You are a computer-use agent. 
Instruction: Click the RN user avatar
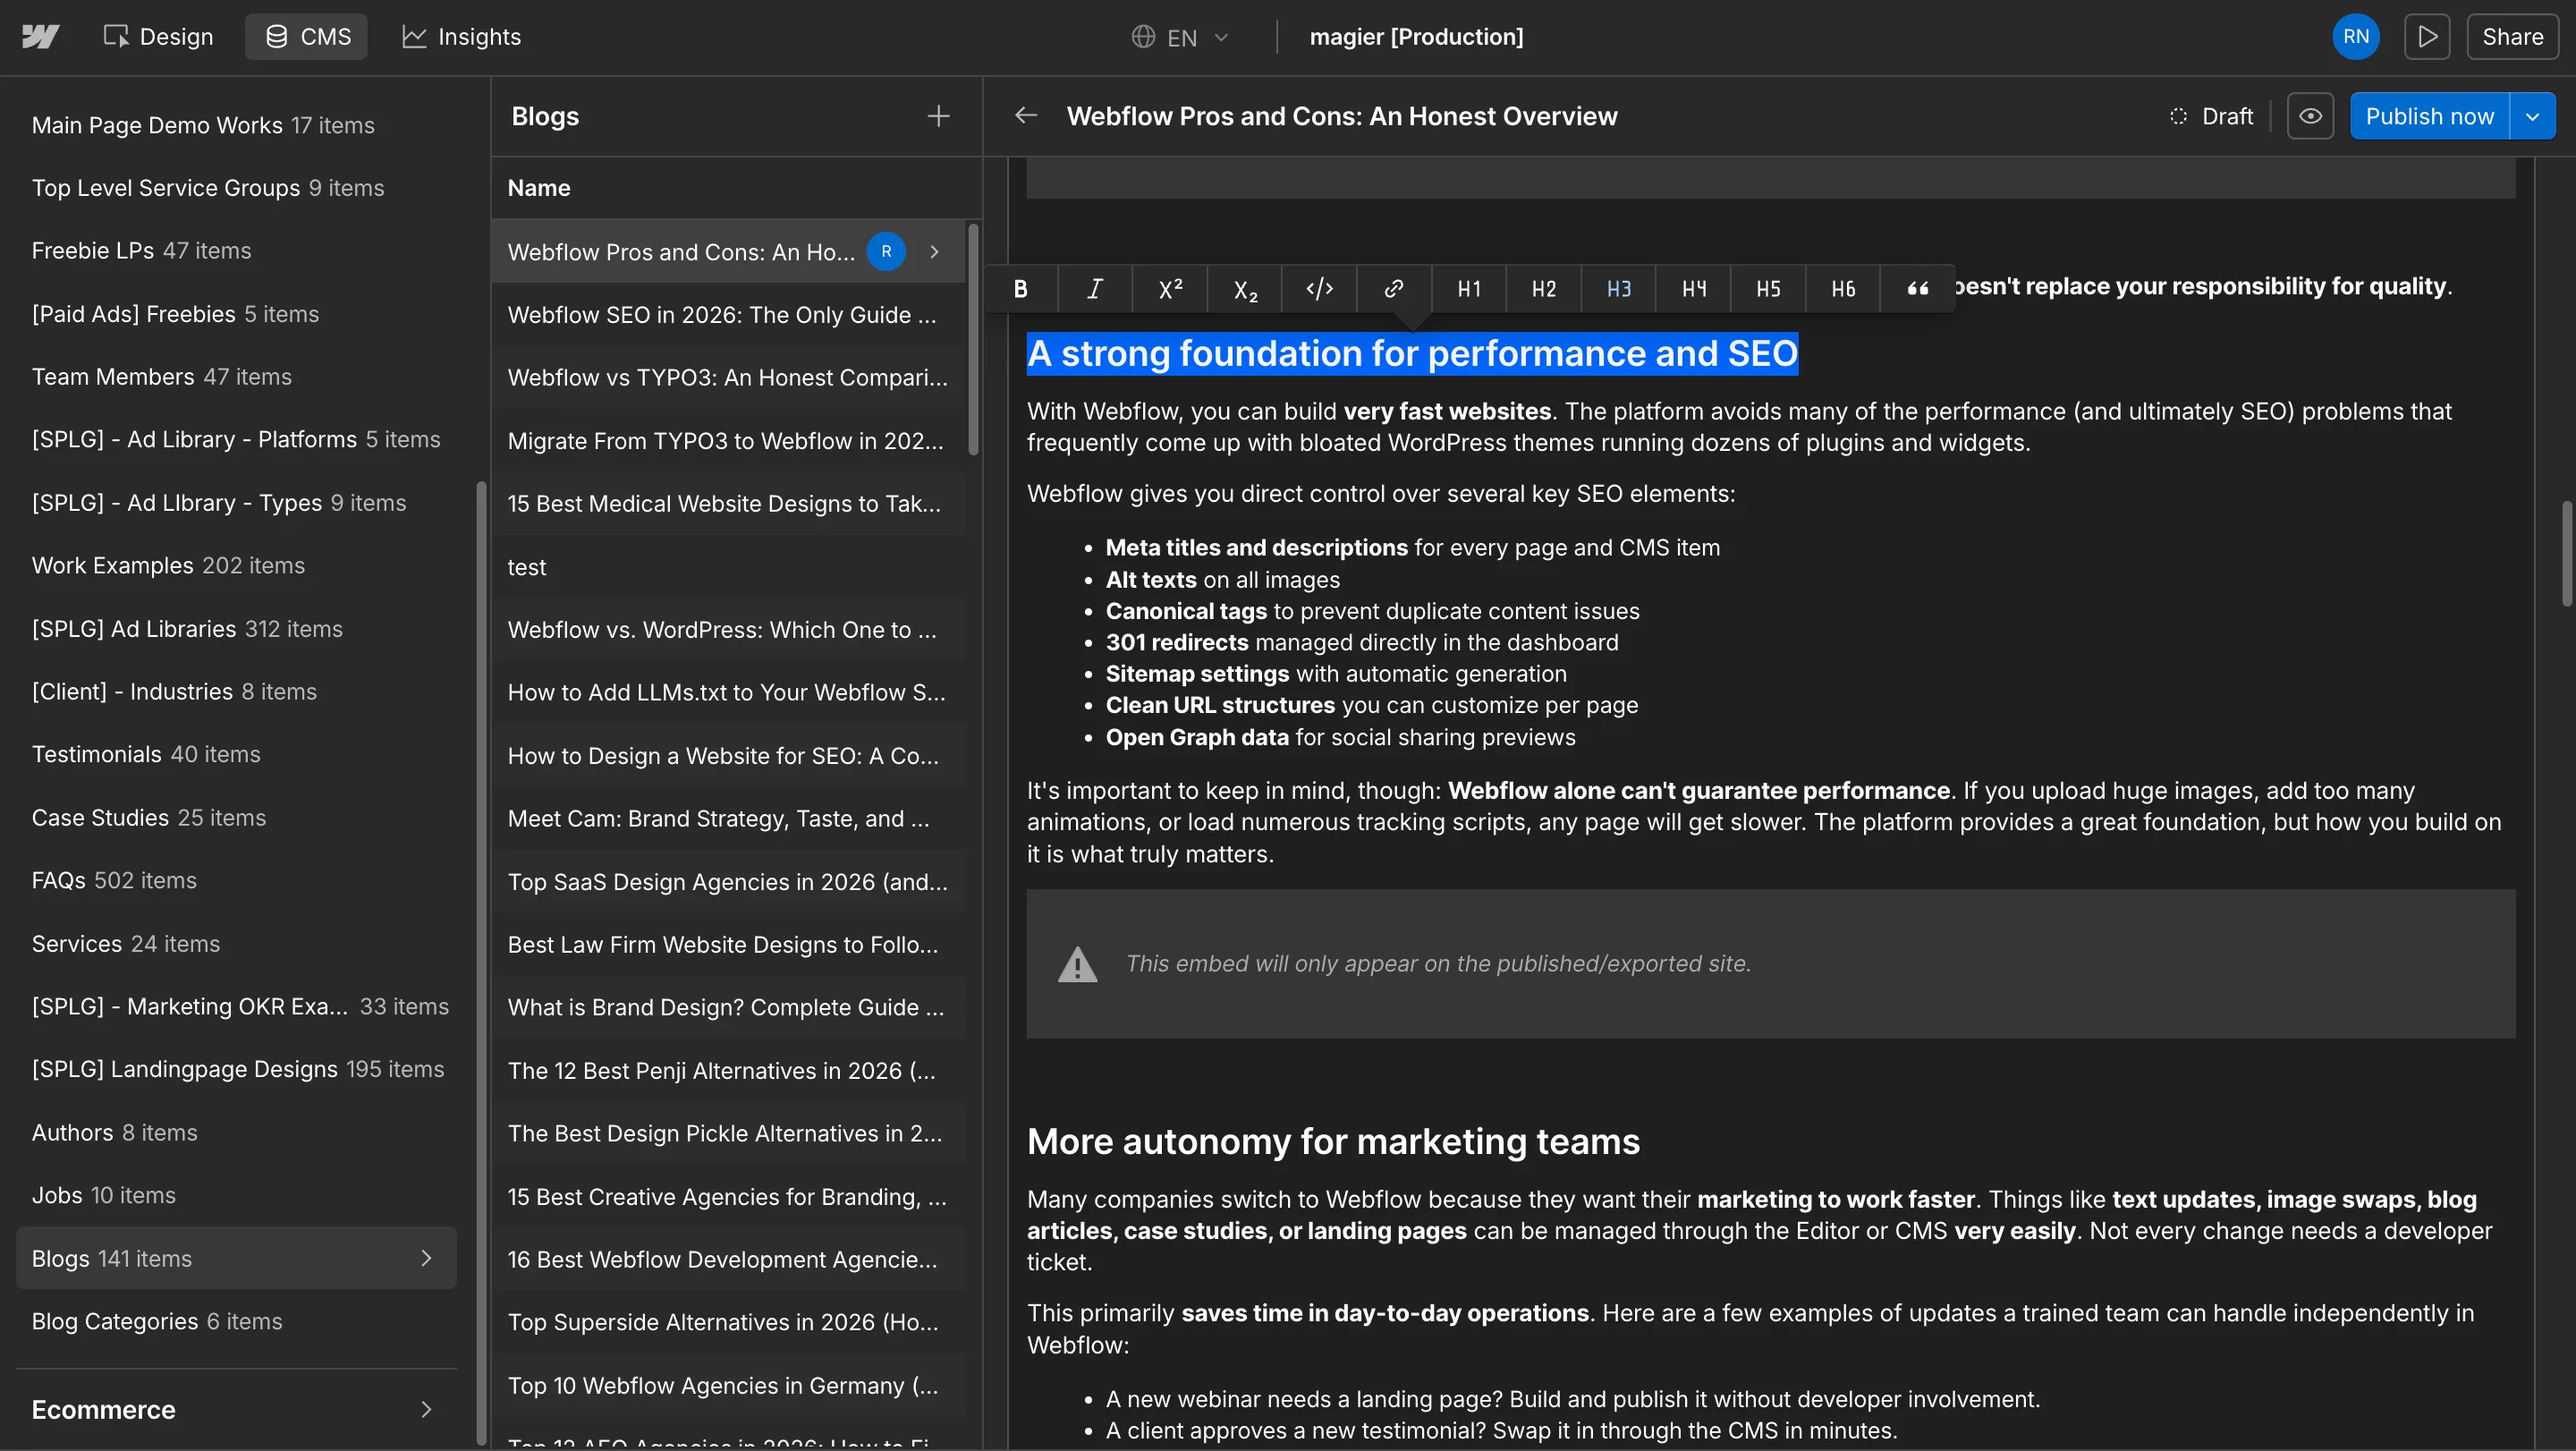click(x=2355, y=37)
